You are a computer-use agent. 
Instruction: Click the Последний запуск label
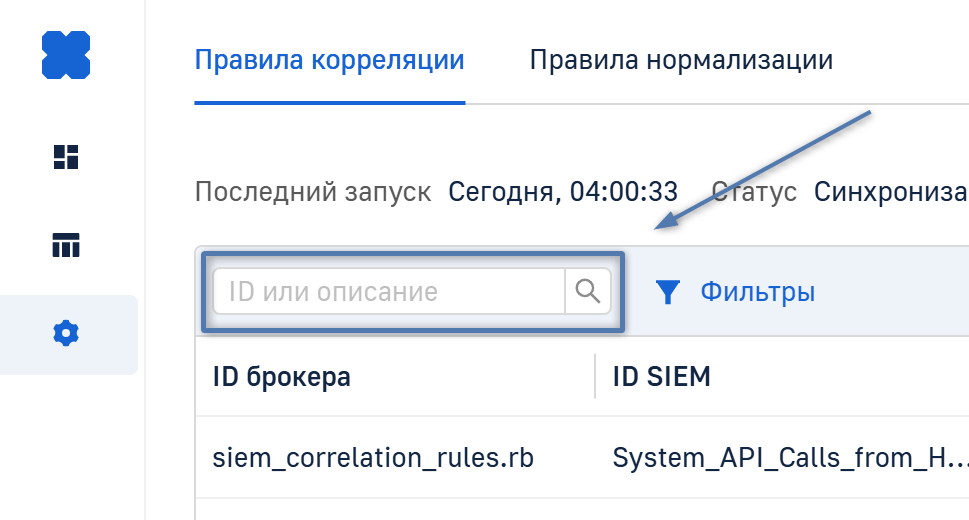tap(313, 191)
